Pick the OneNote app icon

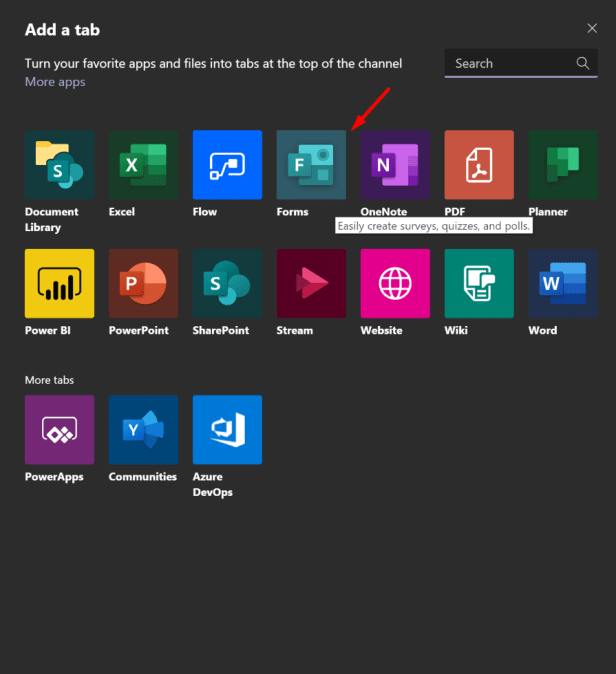click(395, 165)
